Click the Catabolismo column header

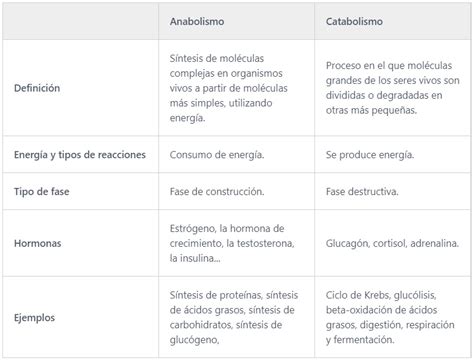point(354,22)
